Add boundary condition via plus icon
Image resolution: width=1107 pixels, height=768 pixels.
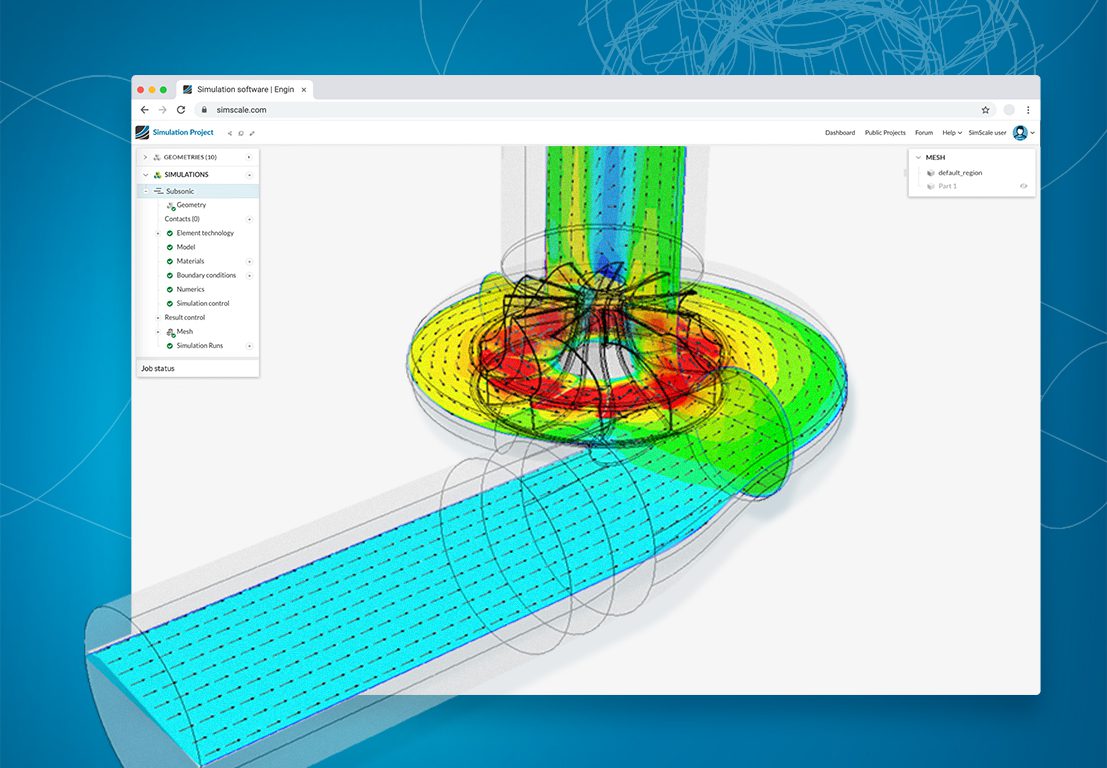249,275
